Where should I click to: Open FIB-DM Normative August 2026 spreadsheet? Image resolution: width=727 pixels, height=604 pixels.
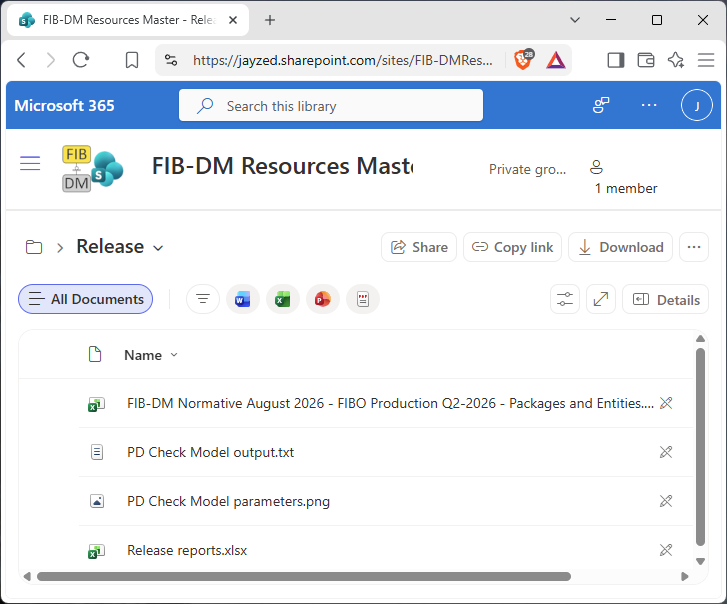[390, 403]
